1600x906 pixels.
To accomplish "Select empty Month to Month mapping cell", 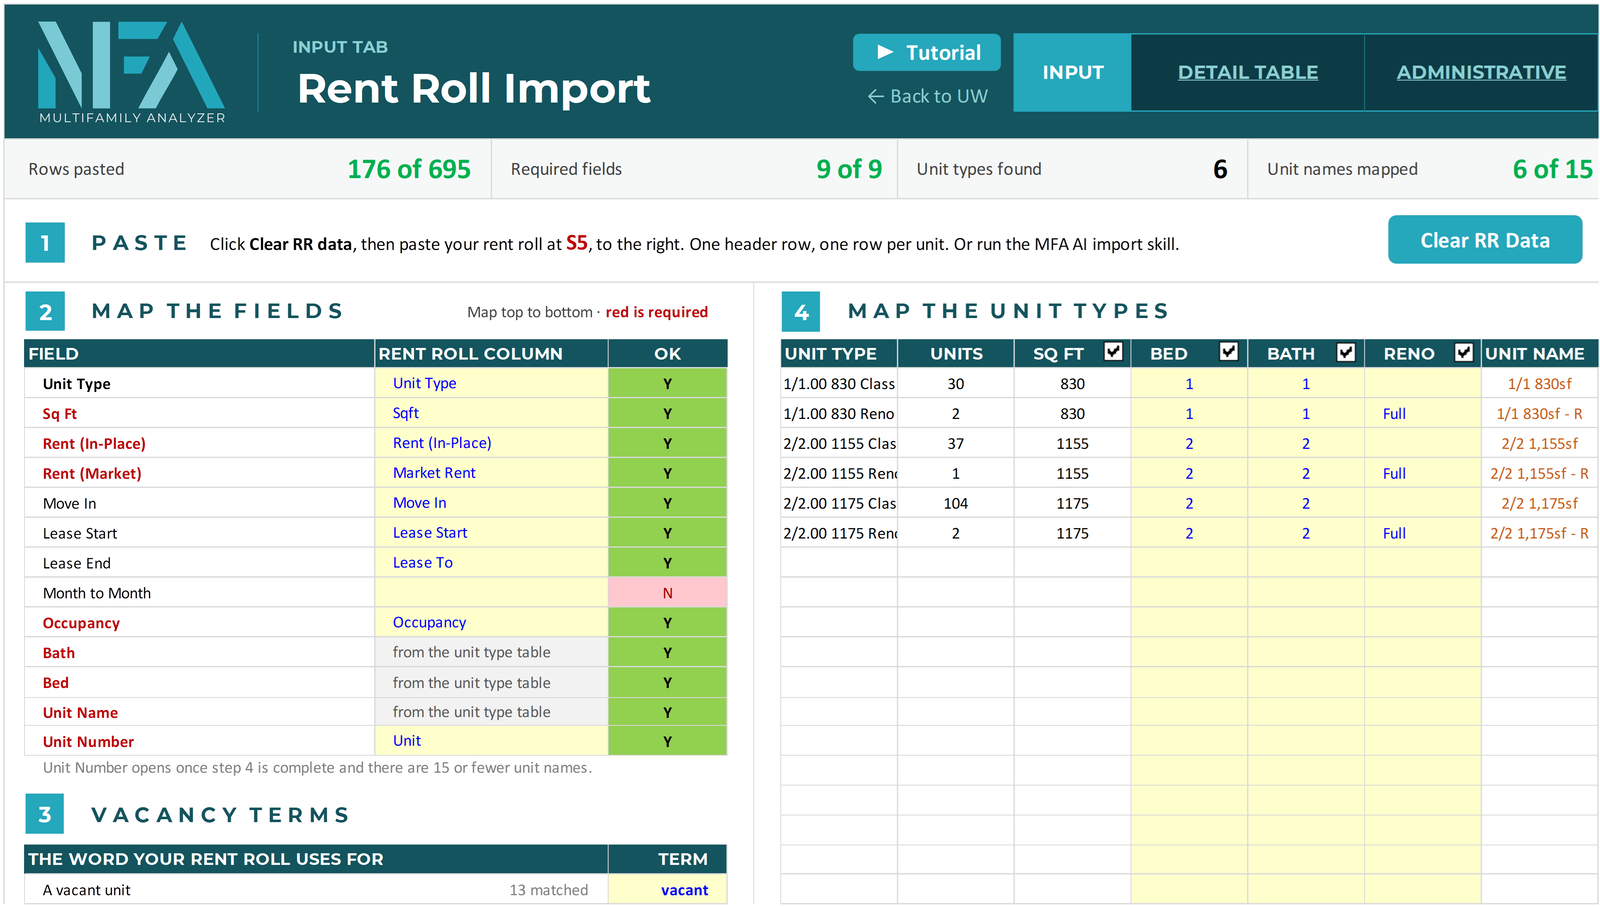I will [491, 593].
